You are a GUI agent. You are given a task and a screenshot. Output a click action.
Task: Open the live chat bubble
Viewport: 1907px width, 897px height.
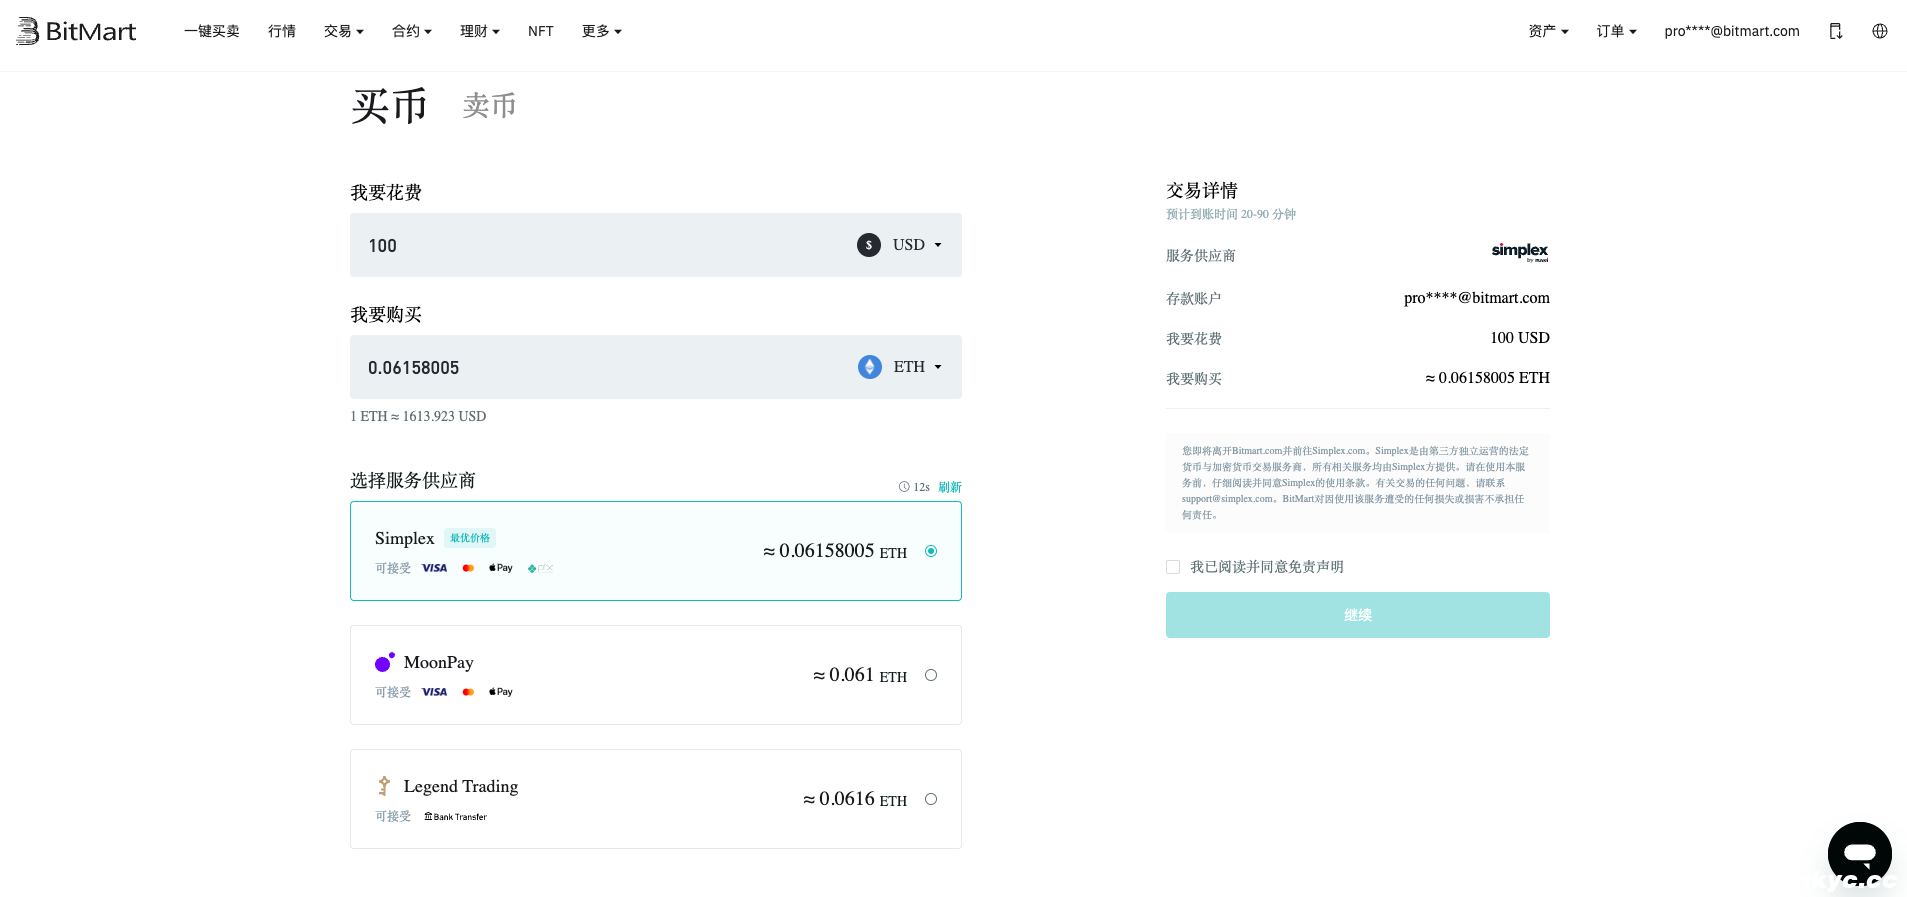click(x=1858, y=853)
